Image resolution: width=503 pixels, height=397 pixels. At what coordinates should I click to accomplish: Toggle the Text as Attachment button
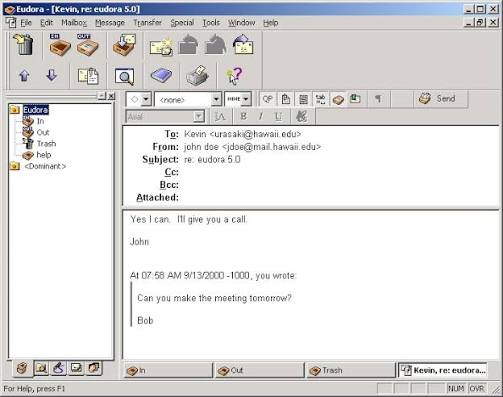click(x=286, y=99)
